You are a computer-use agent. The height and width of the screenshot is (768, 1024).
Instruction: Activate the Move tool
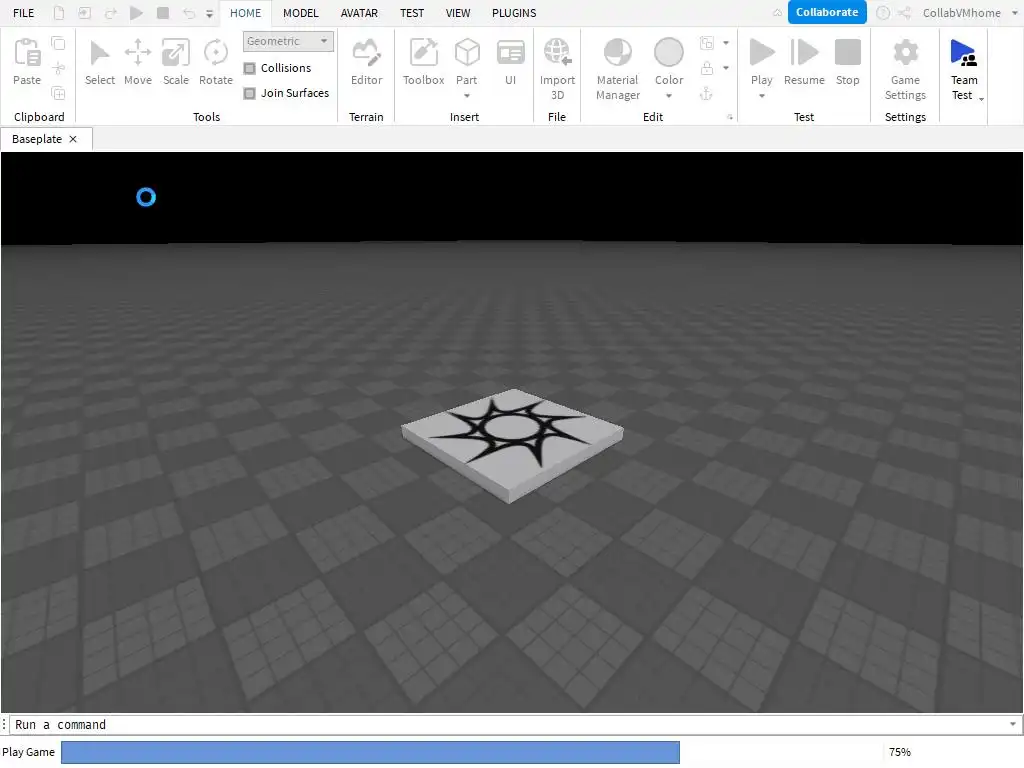point(138,61)
